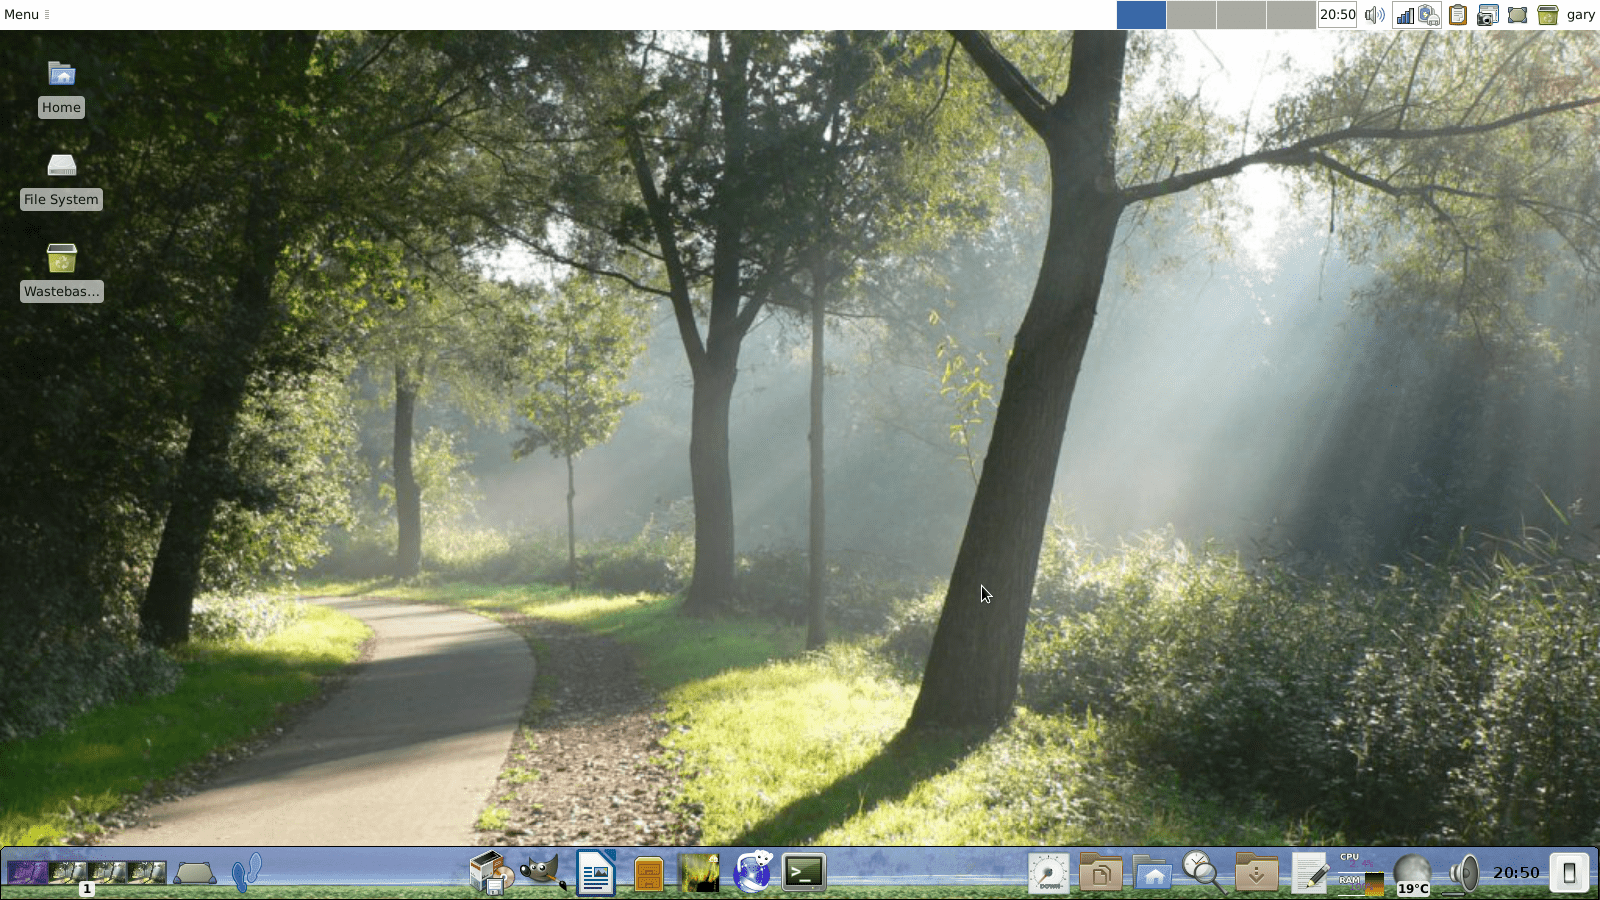The width and height of the screenshot is (1600, 900).
Task: Select the third workspace thumbnail in the dock
Action: (107, 872)
